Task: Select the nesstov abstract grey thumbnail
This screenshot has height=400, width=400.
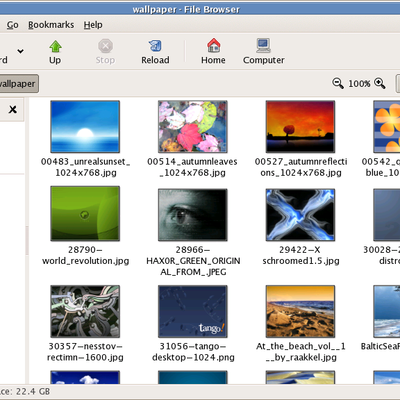Action: coord(85,311)
